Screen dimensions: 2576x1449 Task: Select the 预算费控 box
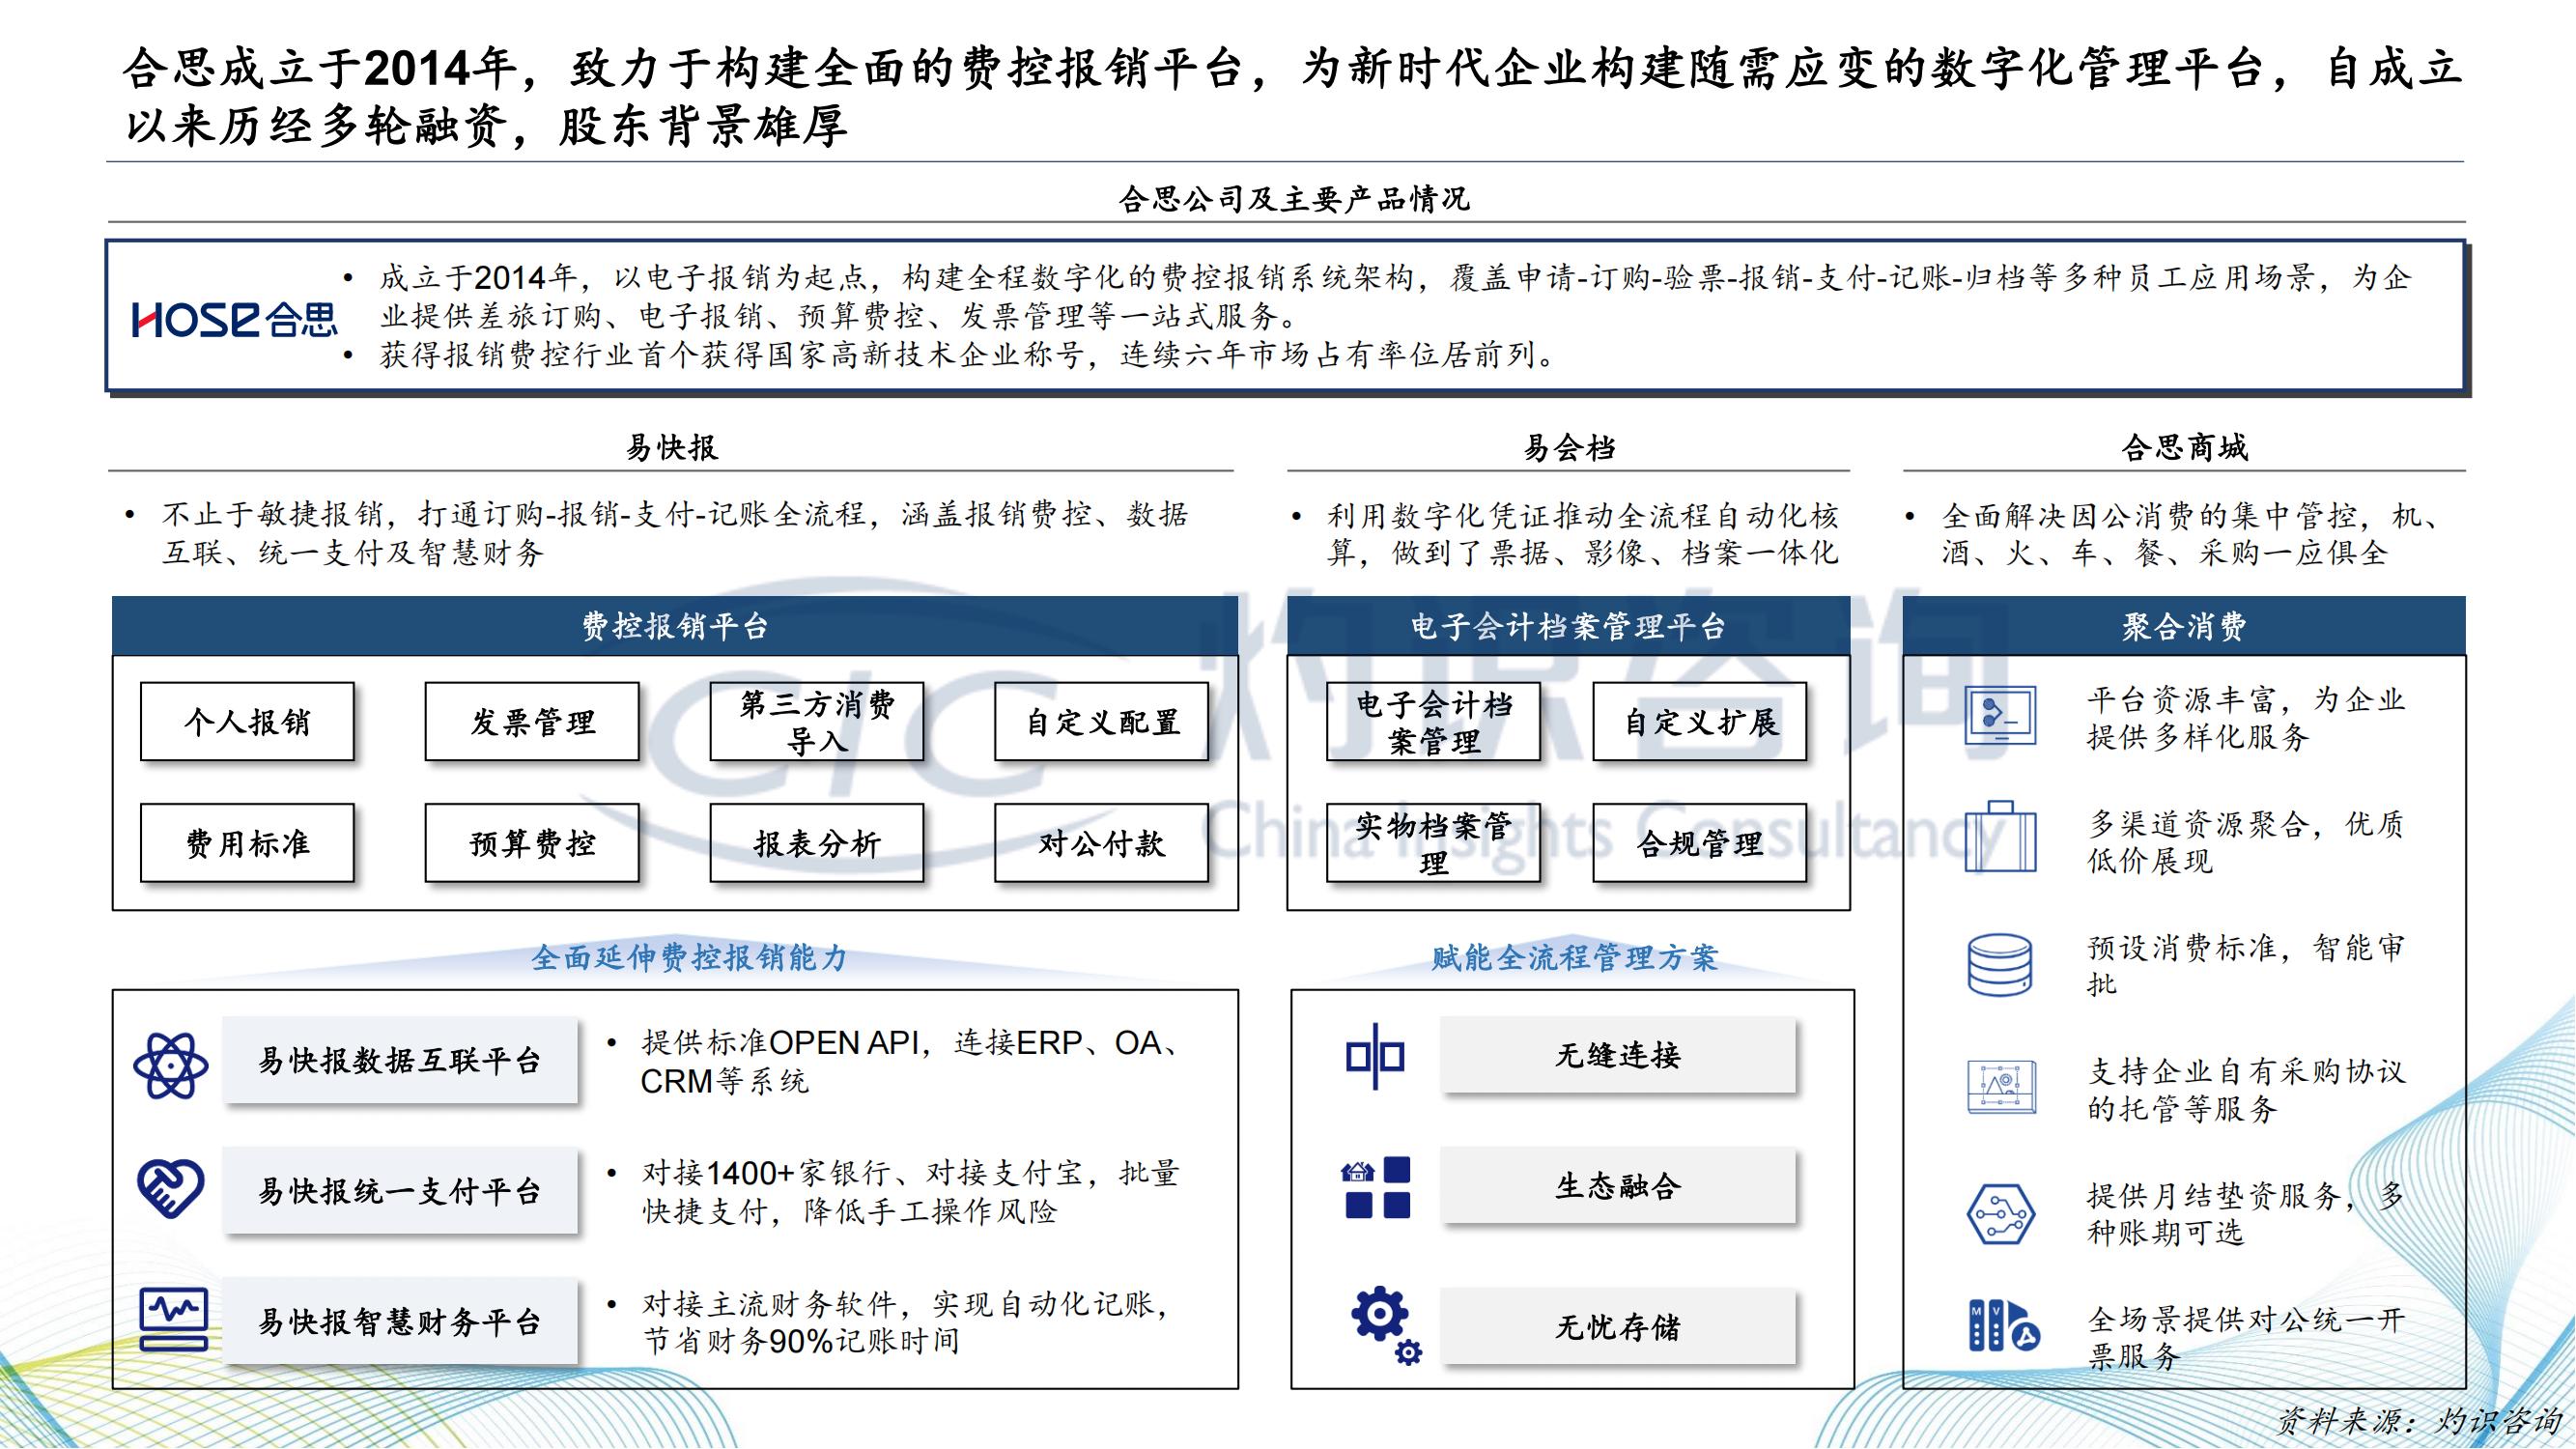(x=532, y=843)
